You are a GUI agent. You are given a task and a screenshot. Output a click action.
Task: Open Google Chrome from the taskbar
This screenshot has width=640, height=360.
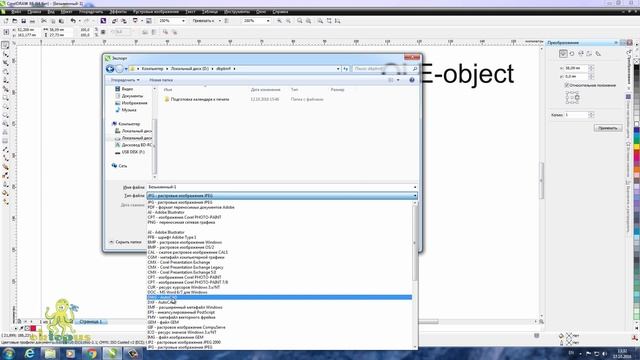(x=91, y=353)
